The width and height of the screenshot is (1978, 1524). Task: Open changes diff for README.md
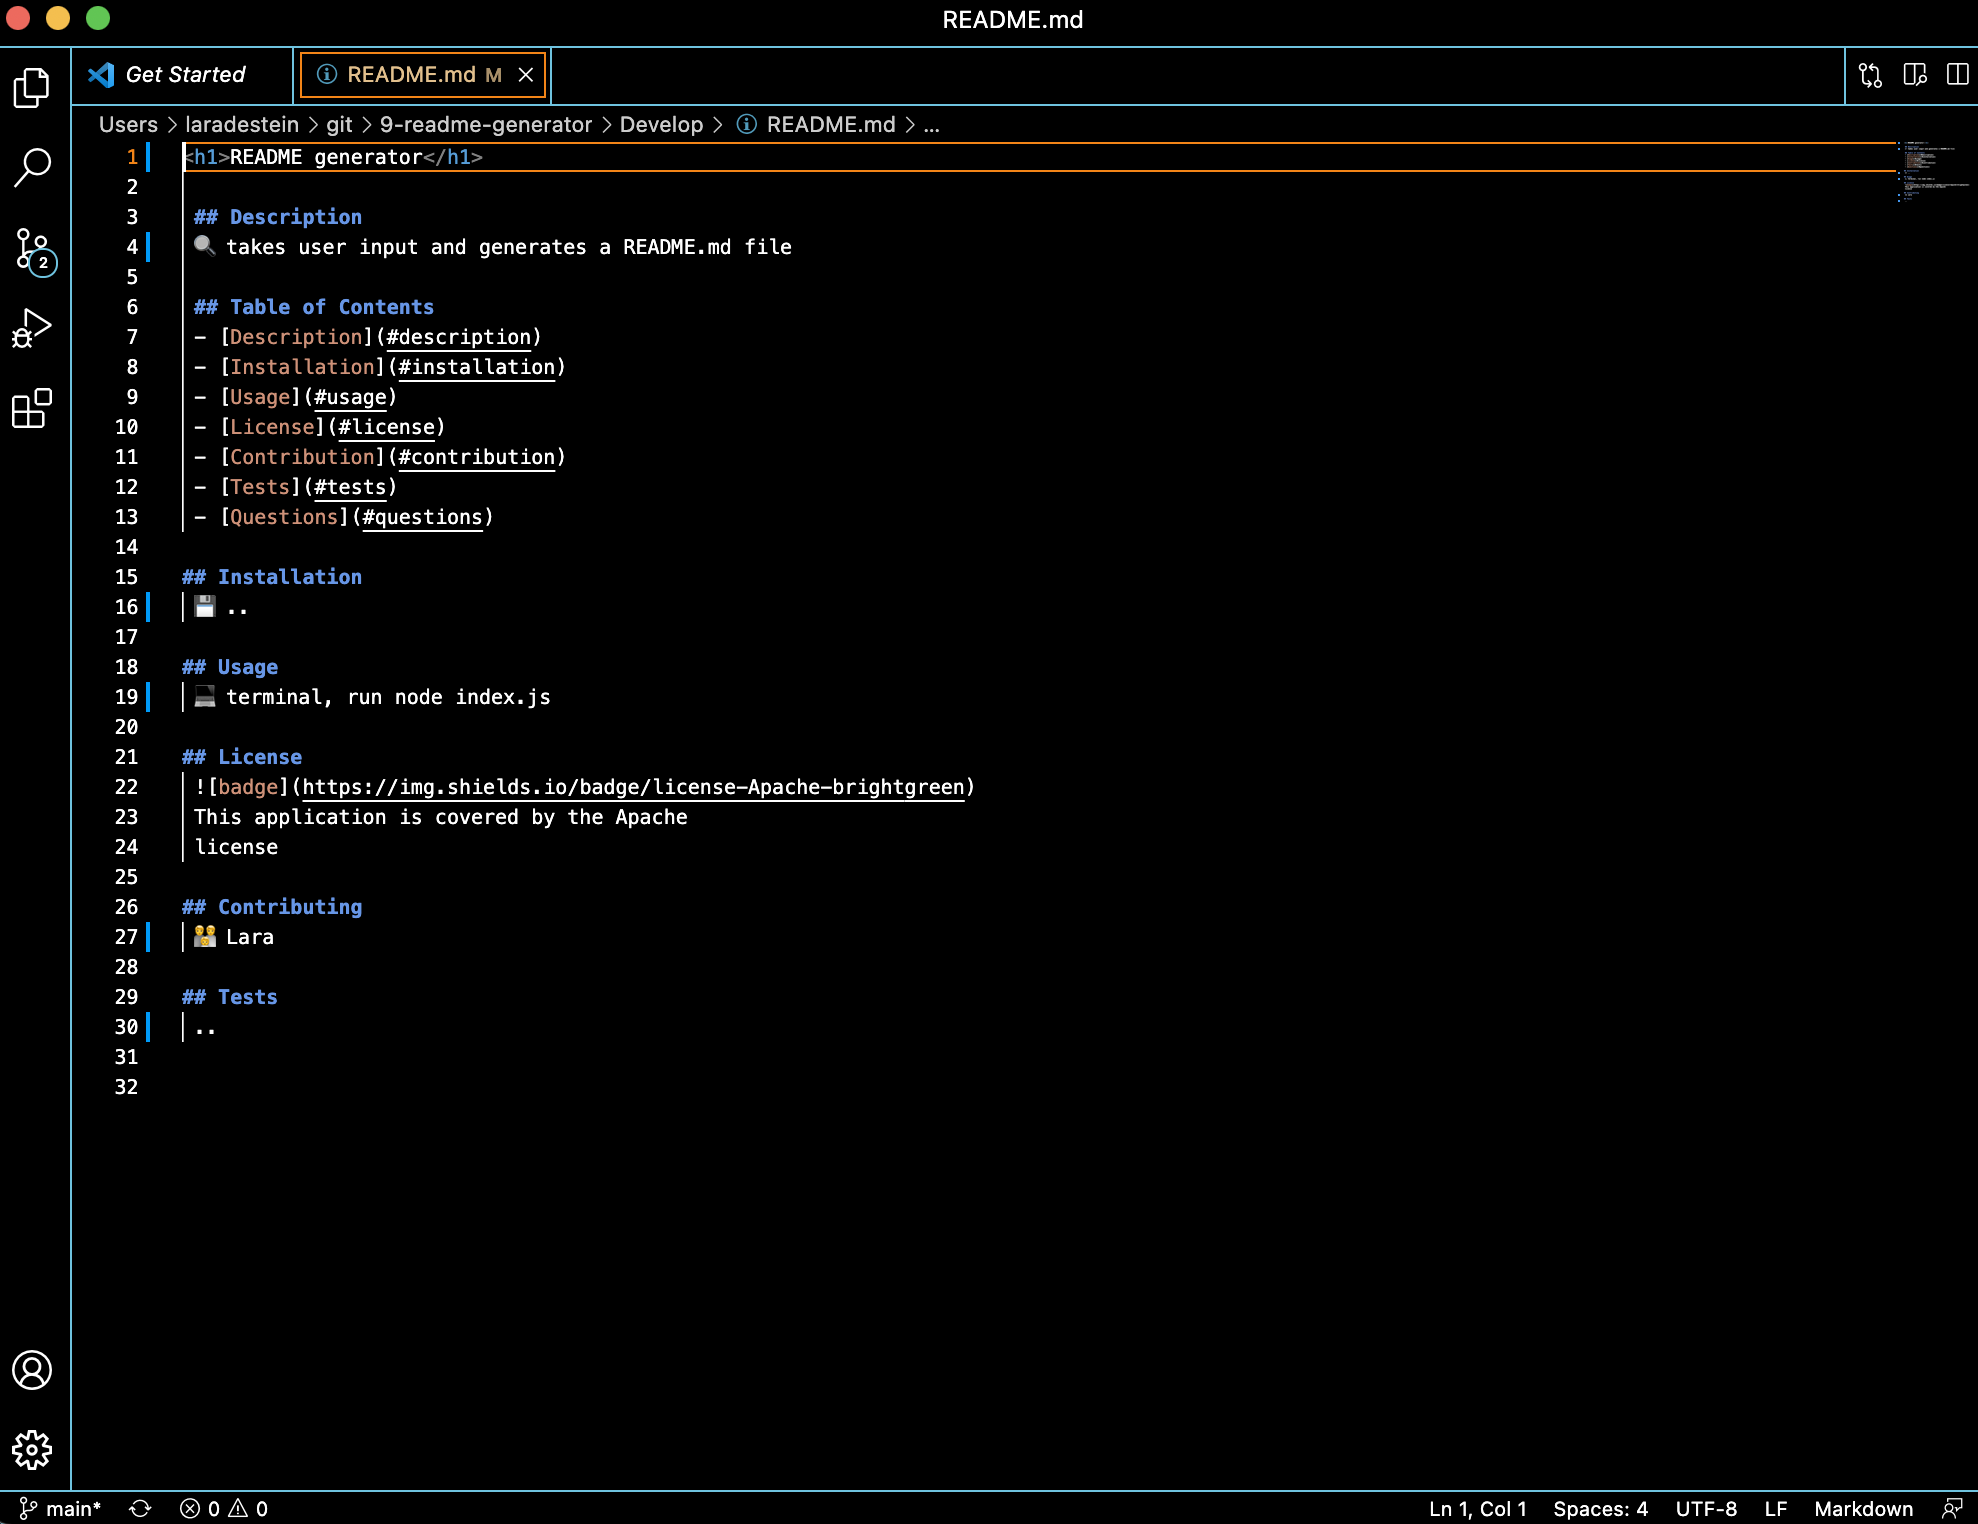point(1871,75)
